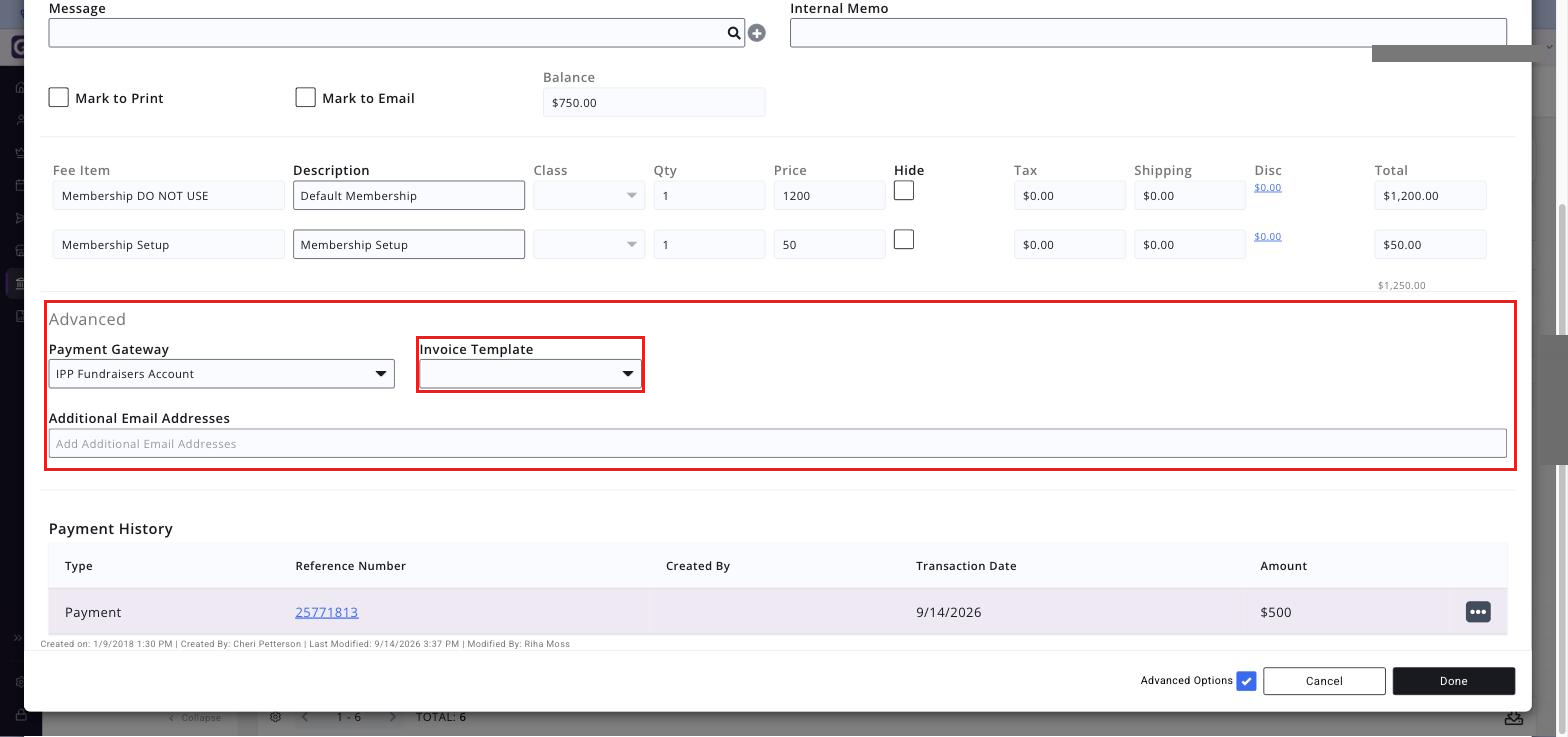Image resolution: width=1568 pixels, height=737 pixels.
Task: Open the Class dropdown for Default Membership row
Action: click(x=589, y=195)
